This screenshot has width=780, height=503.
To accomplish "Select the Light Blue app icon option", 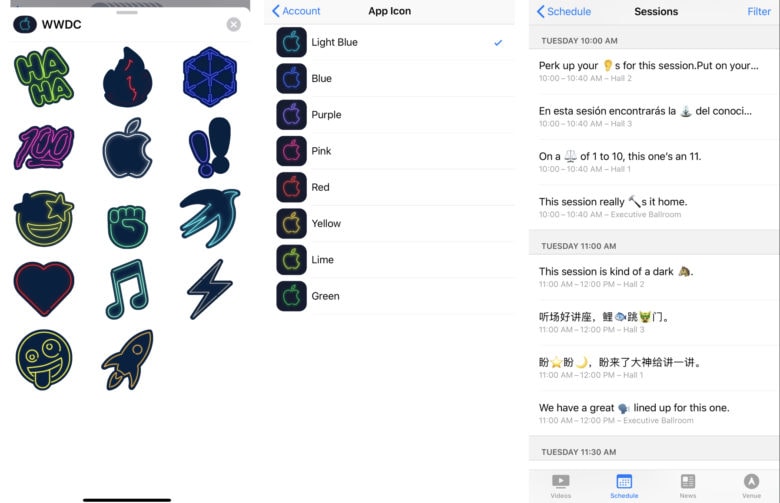I will pyautogui.click(x=390, y=43).
